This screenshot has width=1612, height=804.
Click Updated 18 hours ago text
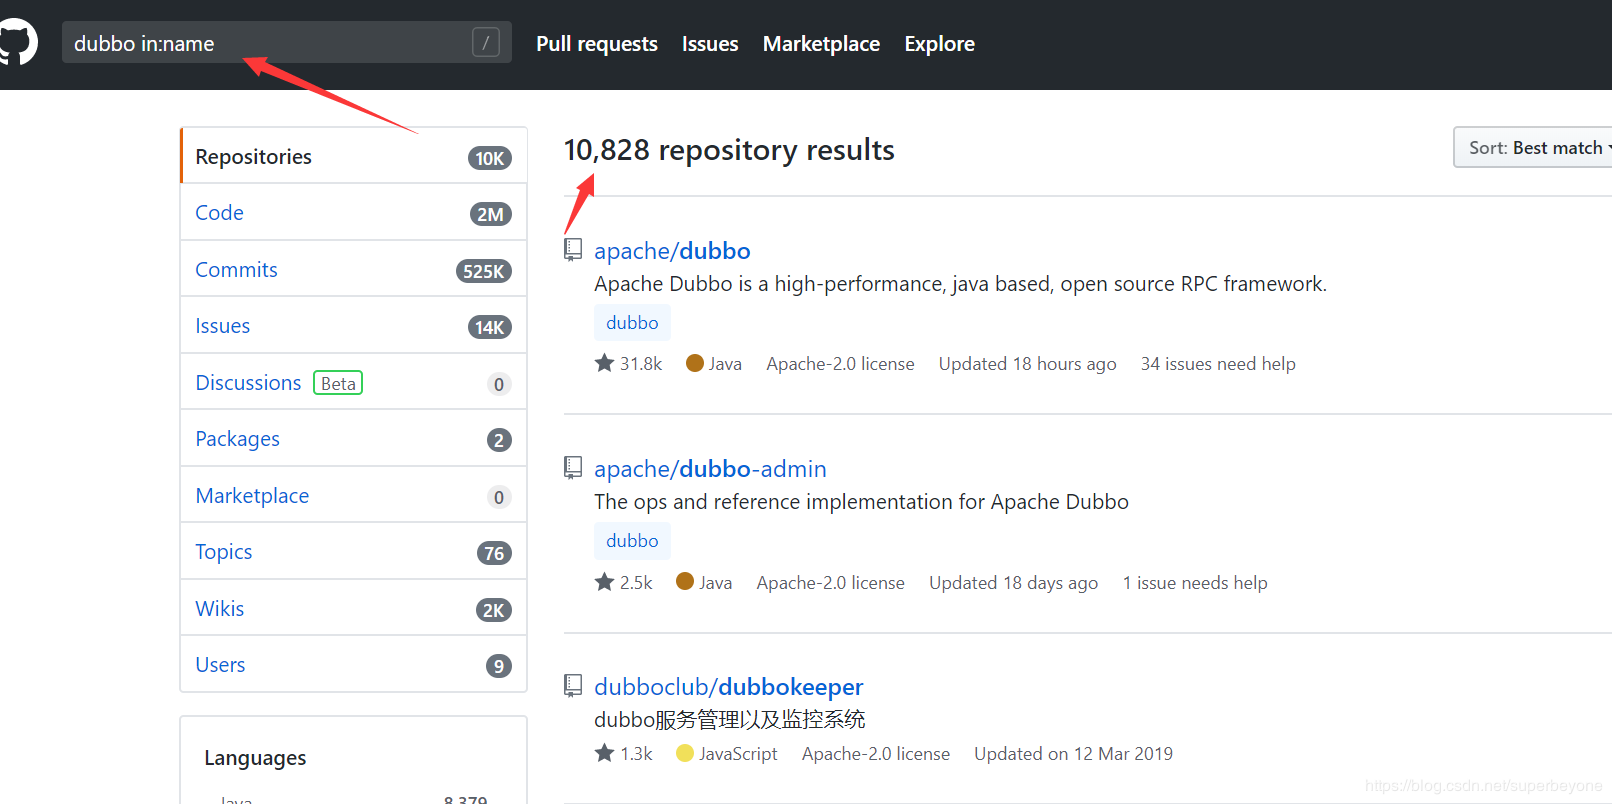click(x=1027, y=364)
